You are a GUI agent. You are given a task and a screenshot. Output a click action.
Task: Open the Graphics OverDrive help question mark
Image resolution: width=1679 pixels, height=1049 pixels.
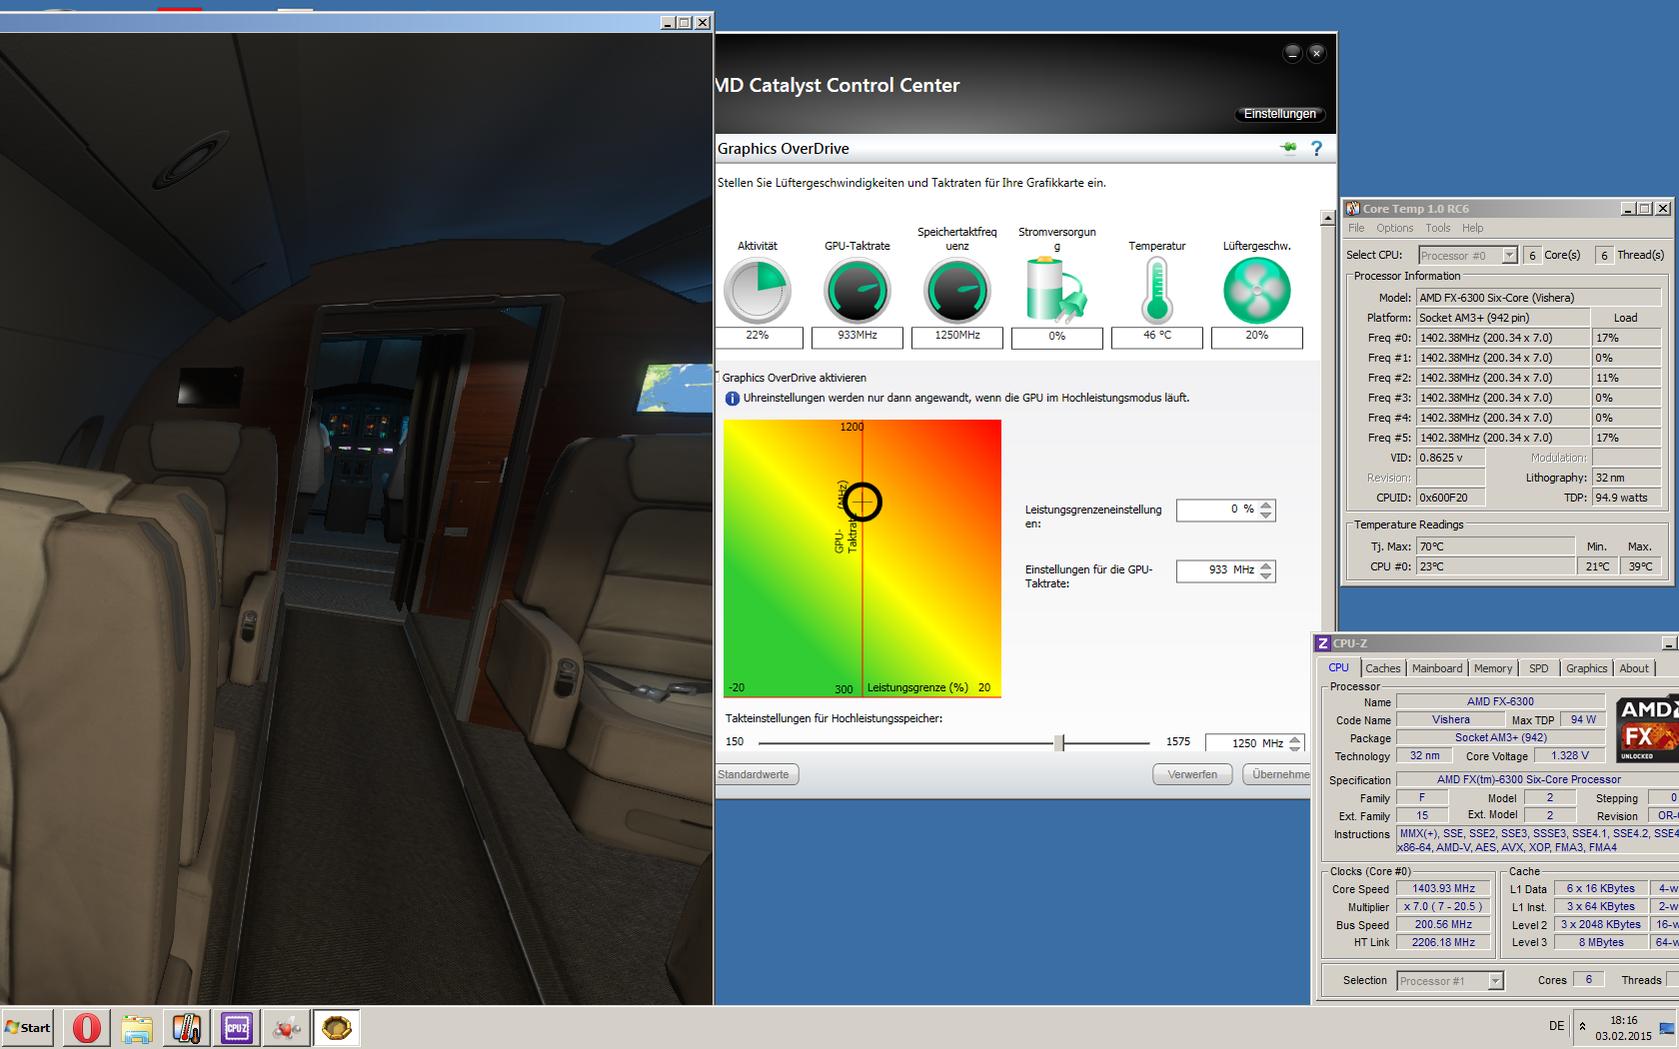coord(1316,148)
